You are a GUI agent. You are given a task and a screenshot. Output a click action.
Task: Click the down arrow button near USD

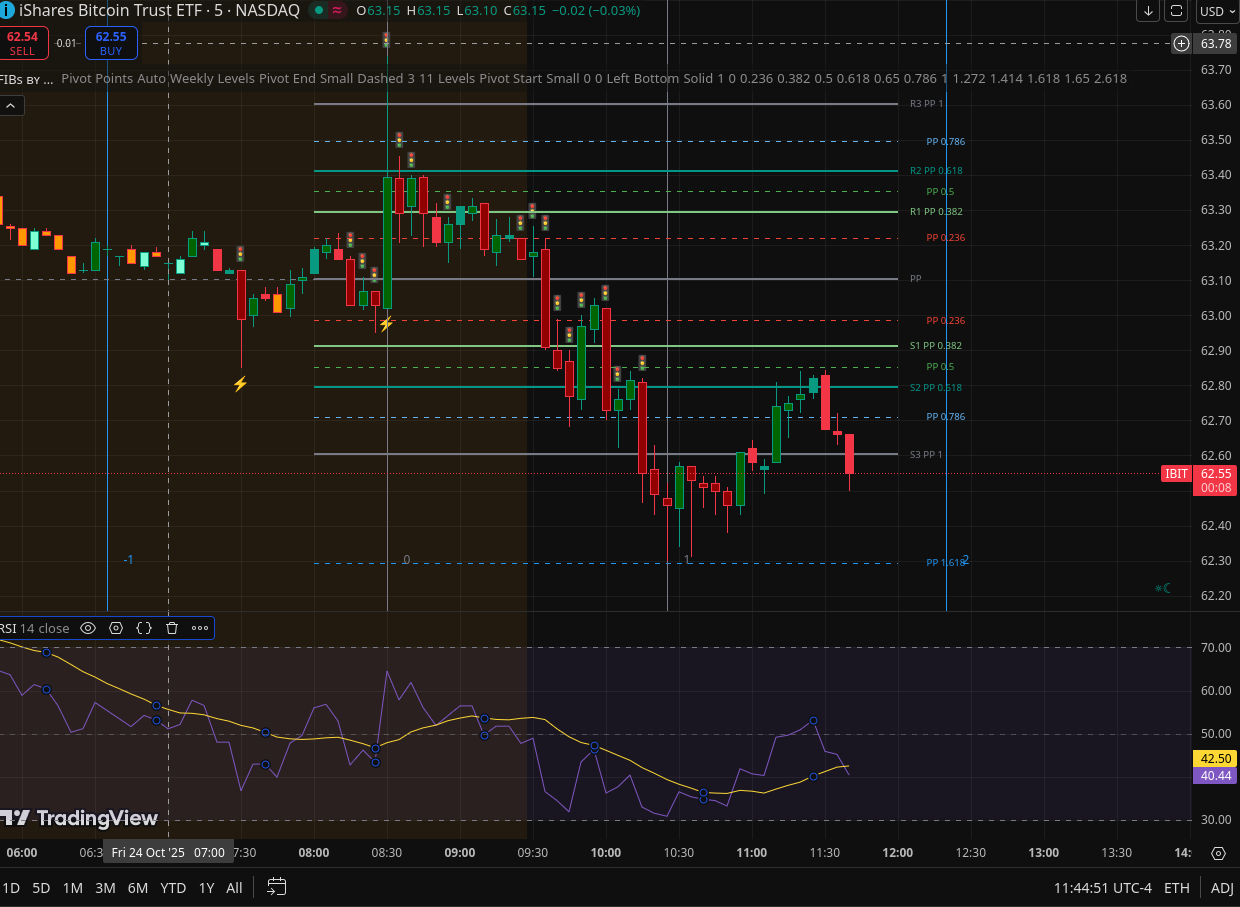1149,11
